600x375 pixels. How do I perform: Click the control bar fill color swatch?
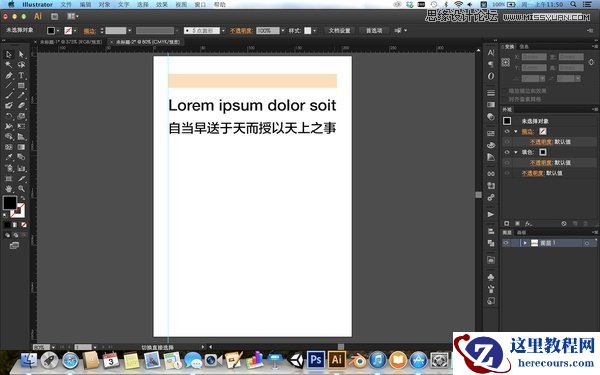click(51, 31)
